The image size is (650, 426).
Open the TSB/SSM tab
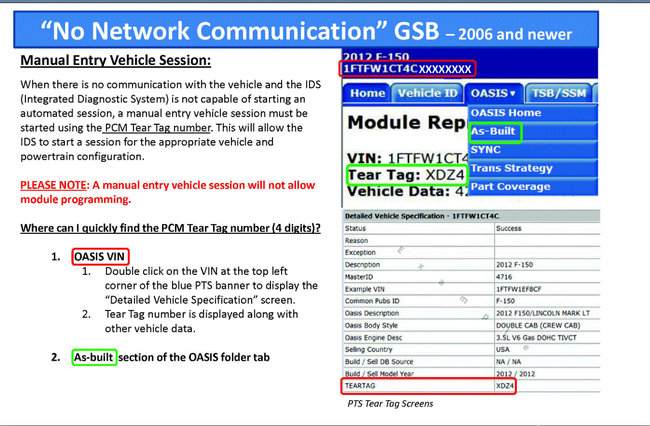point(558,93)
